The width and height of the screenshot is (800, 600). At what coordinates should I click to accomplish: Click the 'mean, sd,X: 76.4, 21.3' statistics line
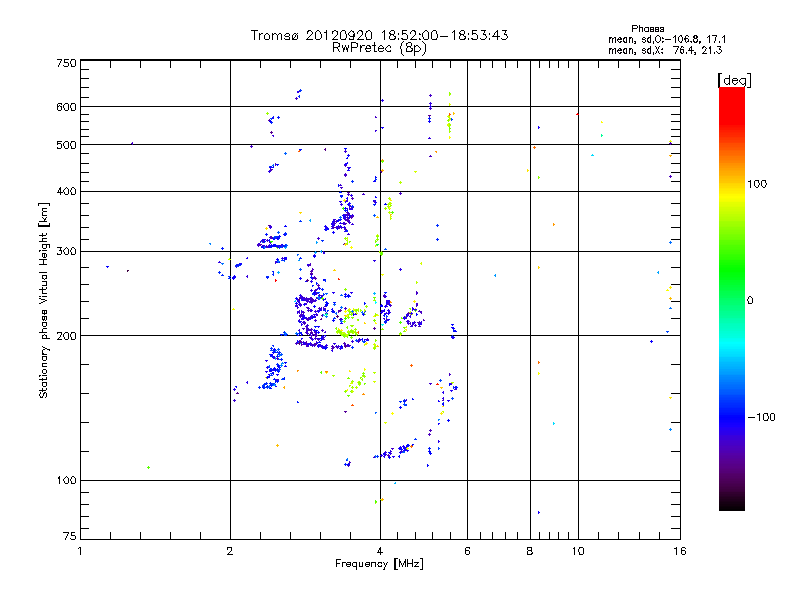click(x=665, y=50)
